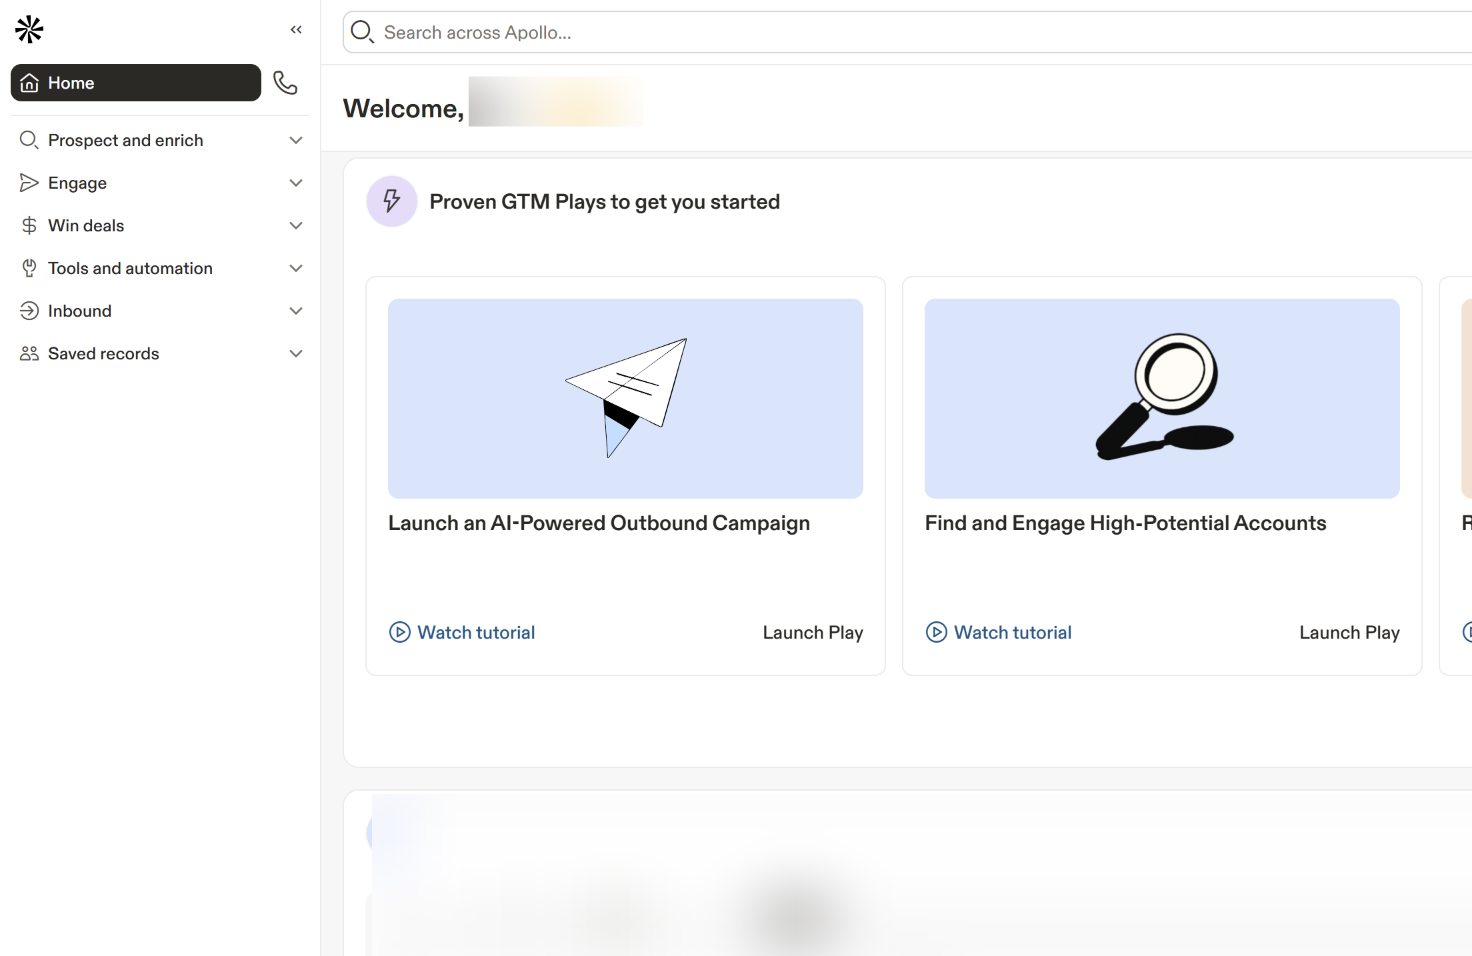
Task: Click the dollar sign Win deals icon
Action: (29, 226)
